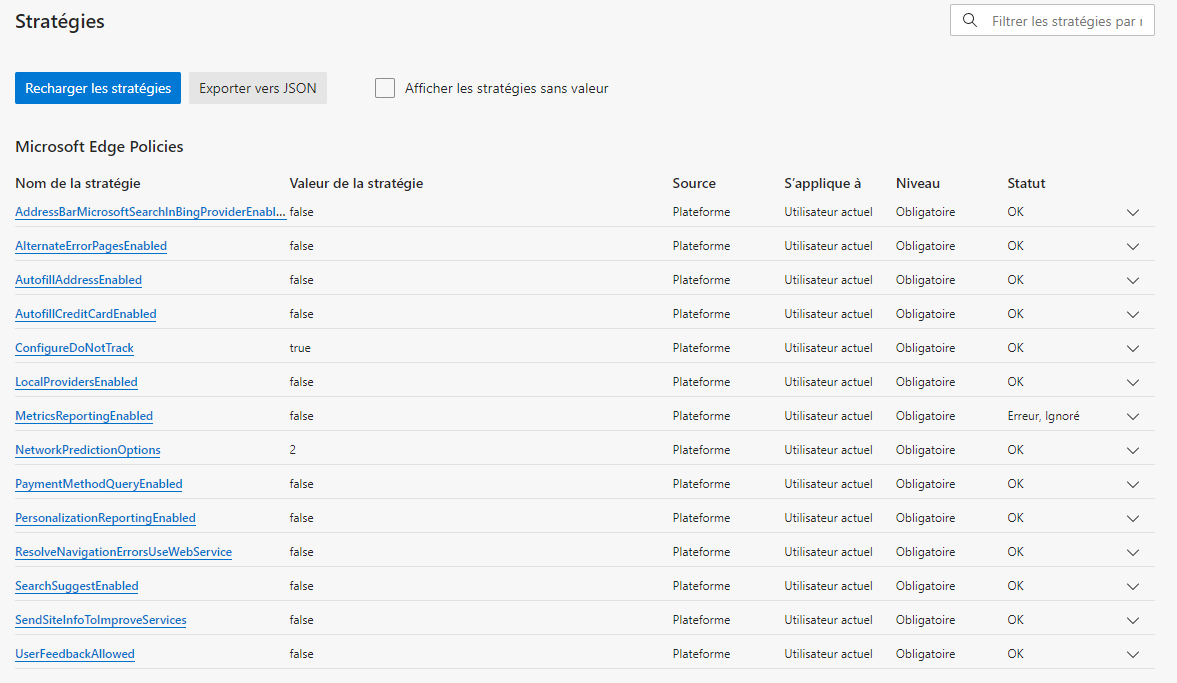Click 'OK' status in PaymentMethodQueryEnabled row
The height and width of the screenshot is (683, 1177).
(x=1016, y=484)
